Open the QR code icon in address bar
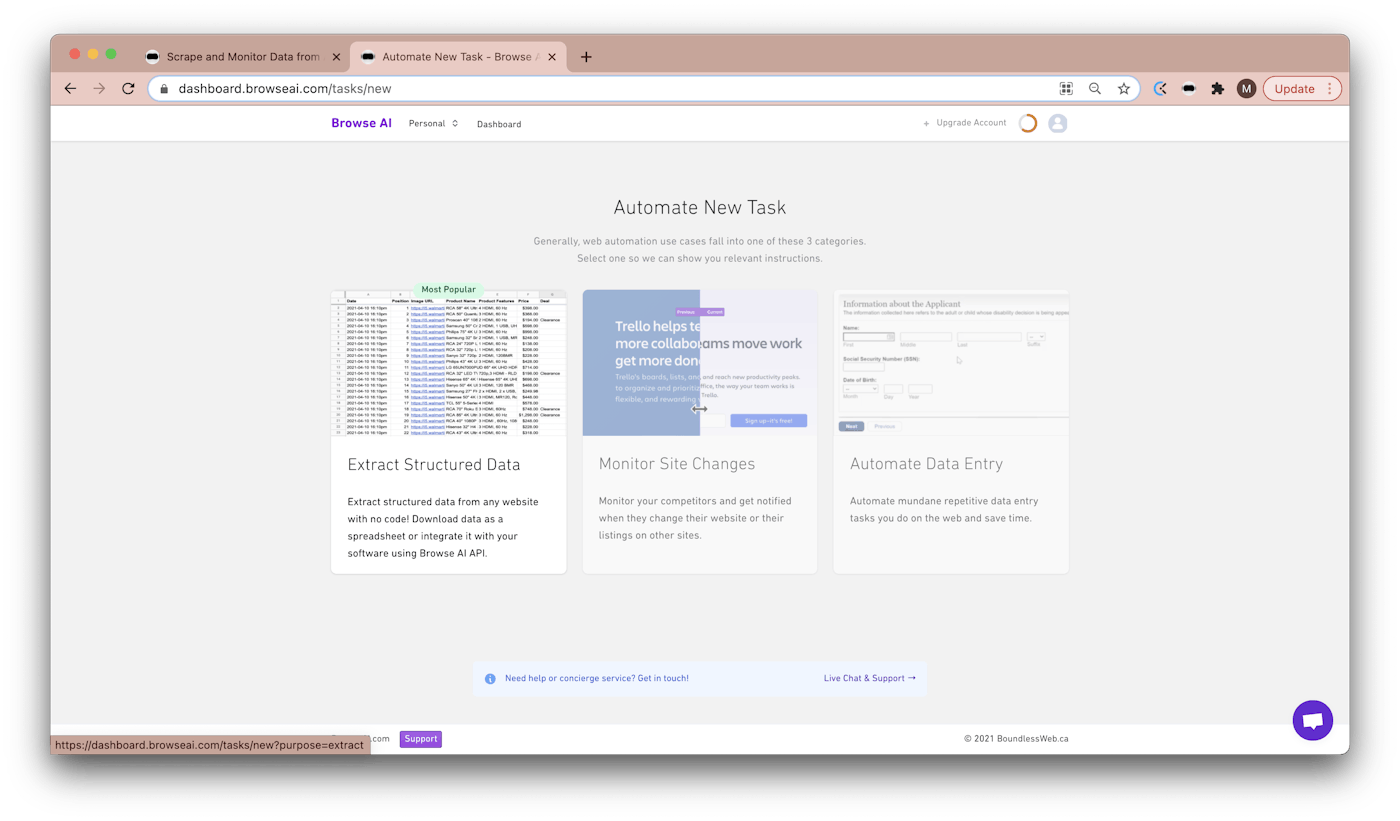The height and width of the screenshot is (821, 1400). point(1066,88)
